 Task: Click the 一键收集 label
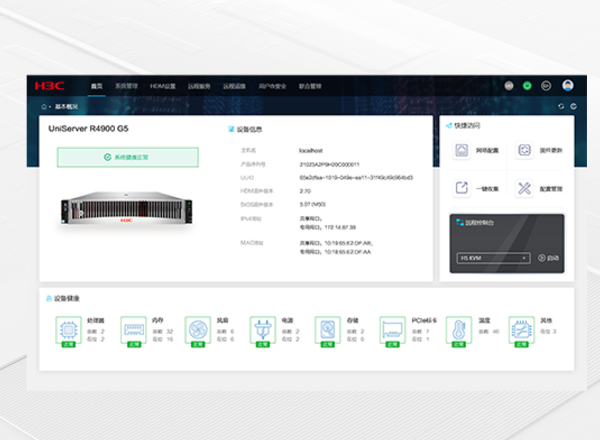point(487,189)
